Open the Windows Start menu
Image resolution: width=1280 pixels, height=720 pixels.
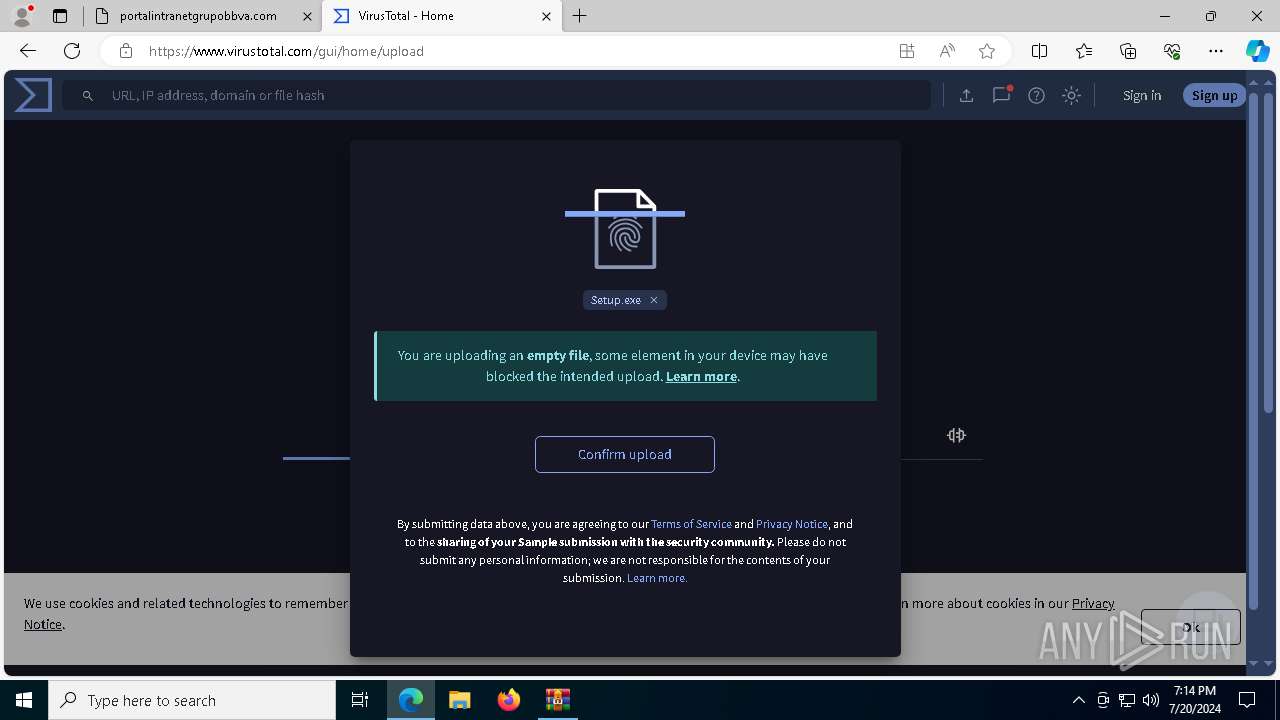(24, 700)
